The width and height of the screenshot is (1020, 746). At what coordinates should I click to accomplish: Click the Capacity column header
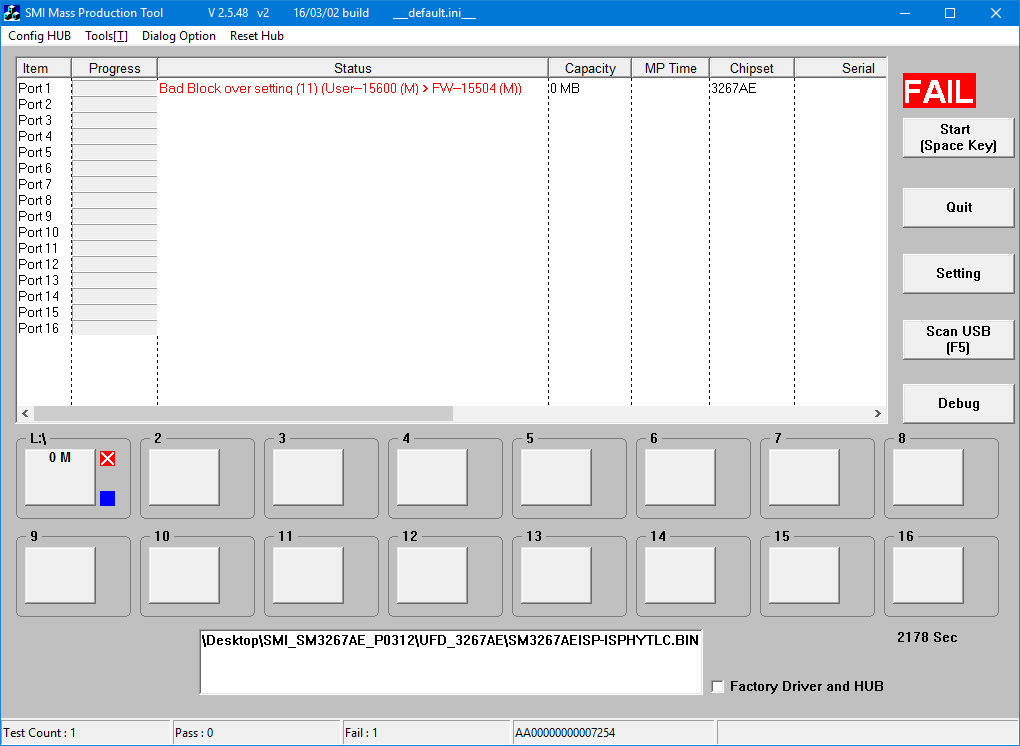click(590, 68)
